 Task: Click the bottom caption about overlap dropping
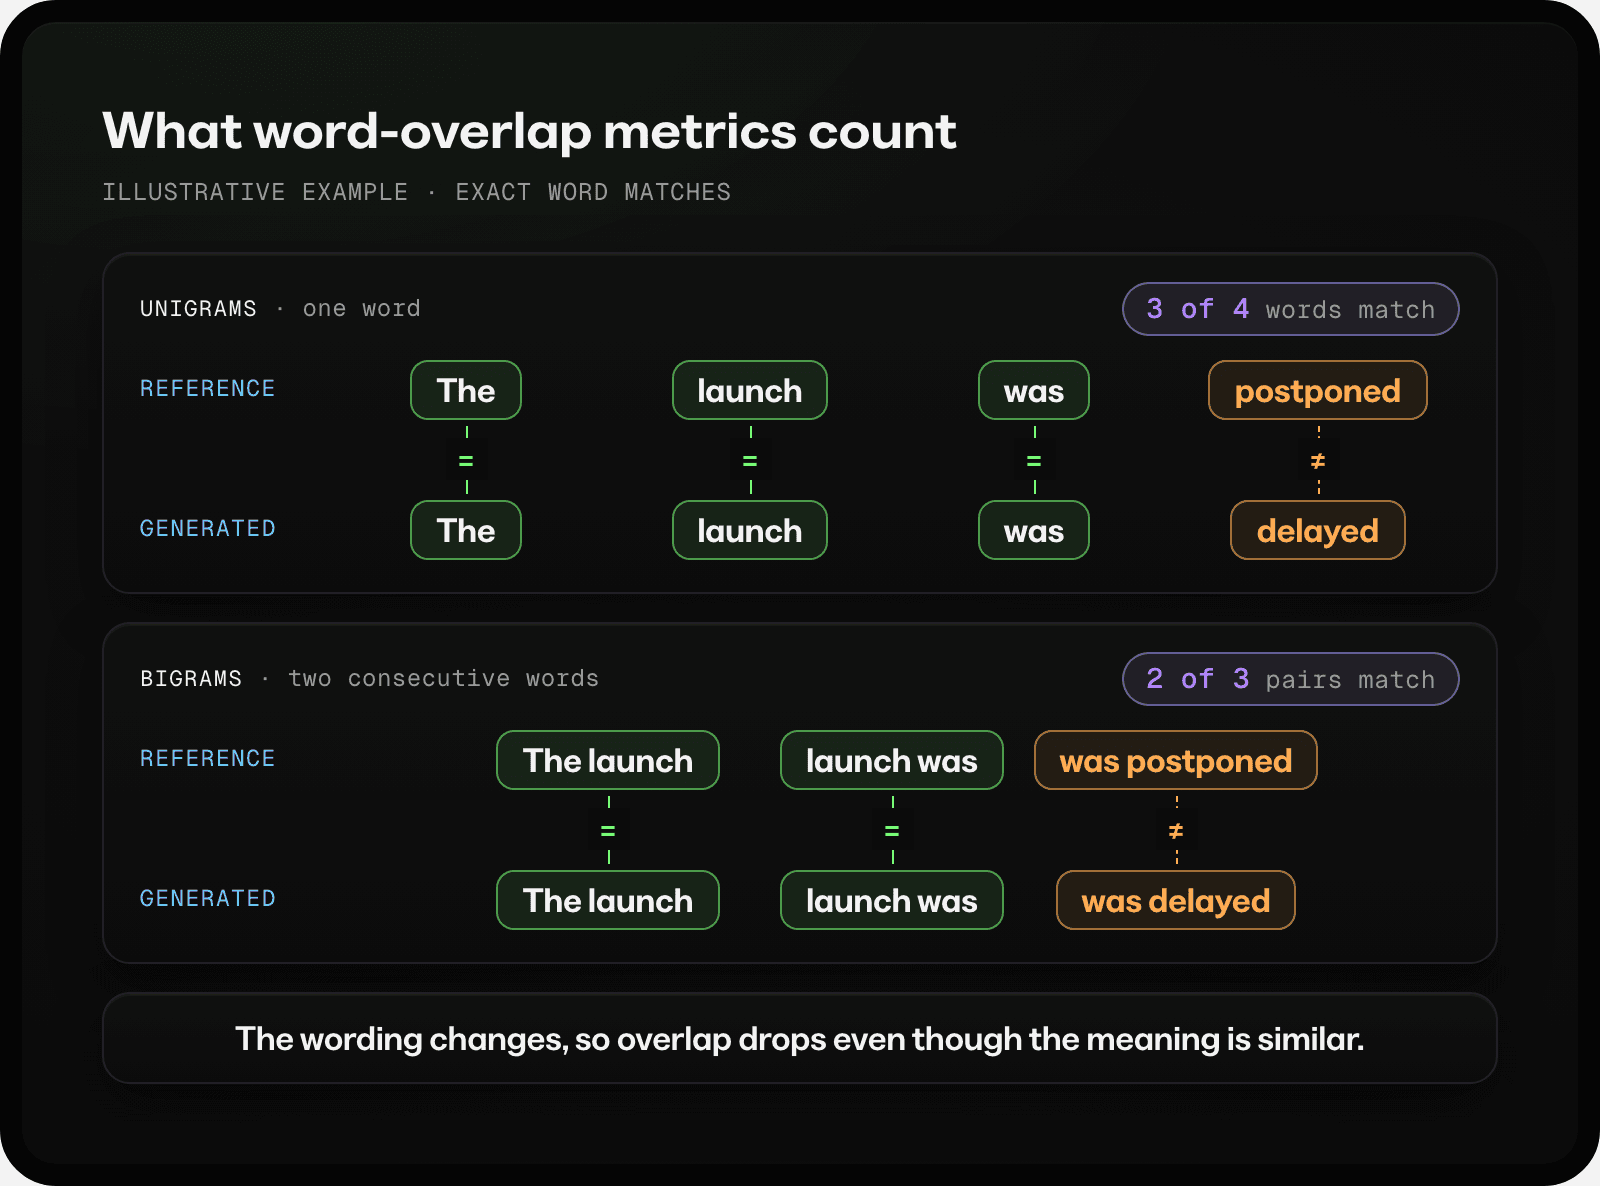coord(799,1039)
